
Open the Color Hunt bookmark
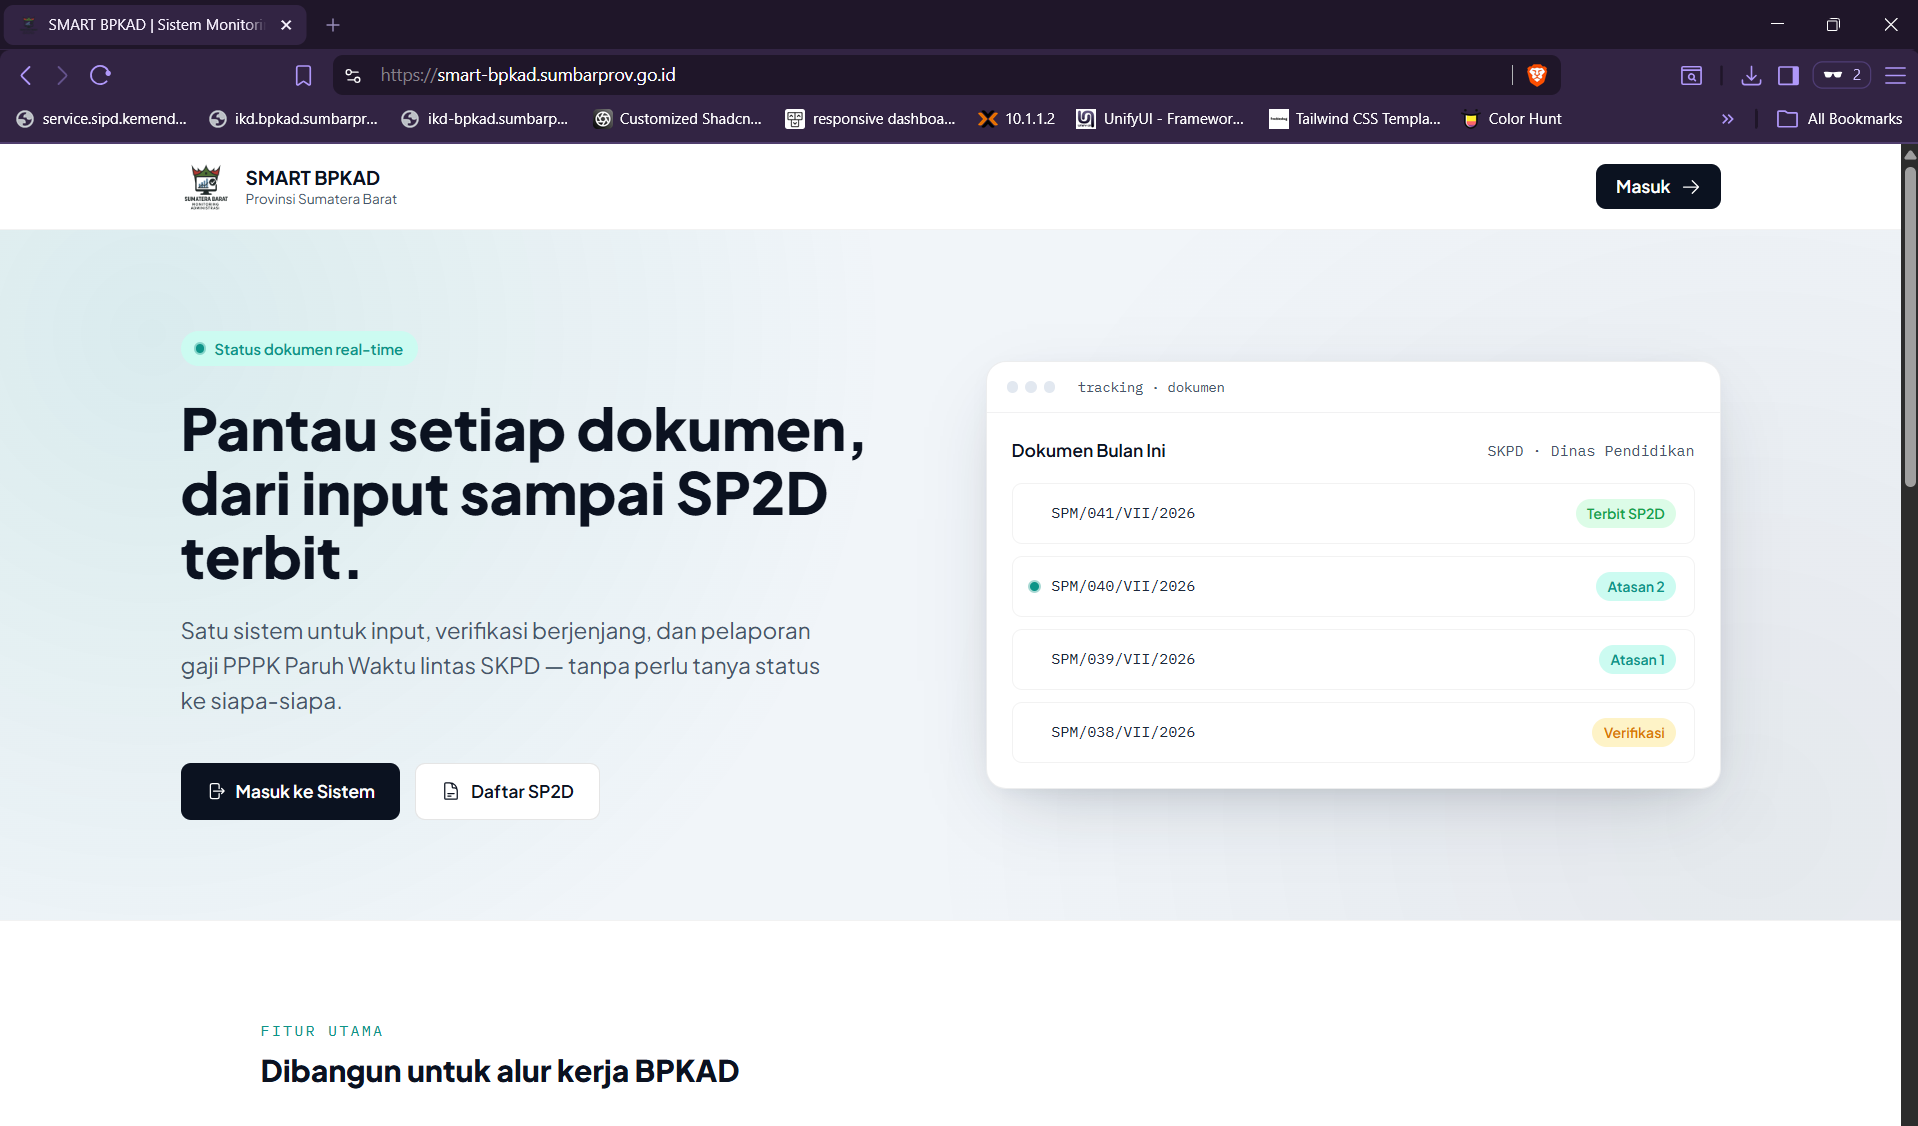(1512, 119)
